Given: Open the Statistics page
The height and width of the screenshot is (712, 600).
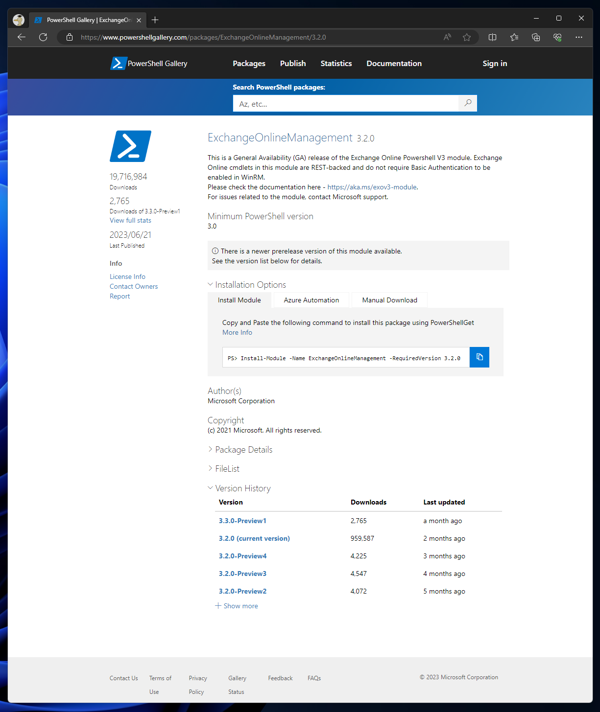Looking at the screenshot, I should (x=336, y=64).
